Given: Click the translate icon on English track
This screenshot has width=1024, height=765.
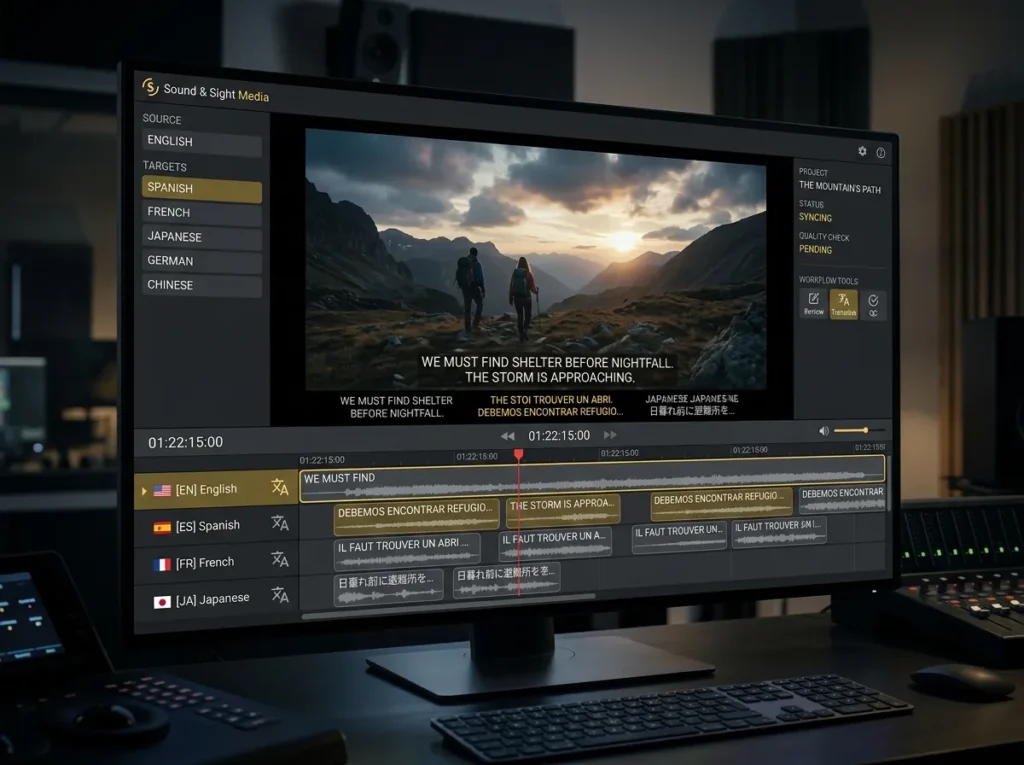Looking at the screenshot, I should tap(280, 487).
